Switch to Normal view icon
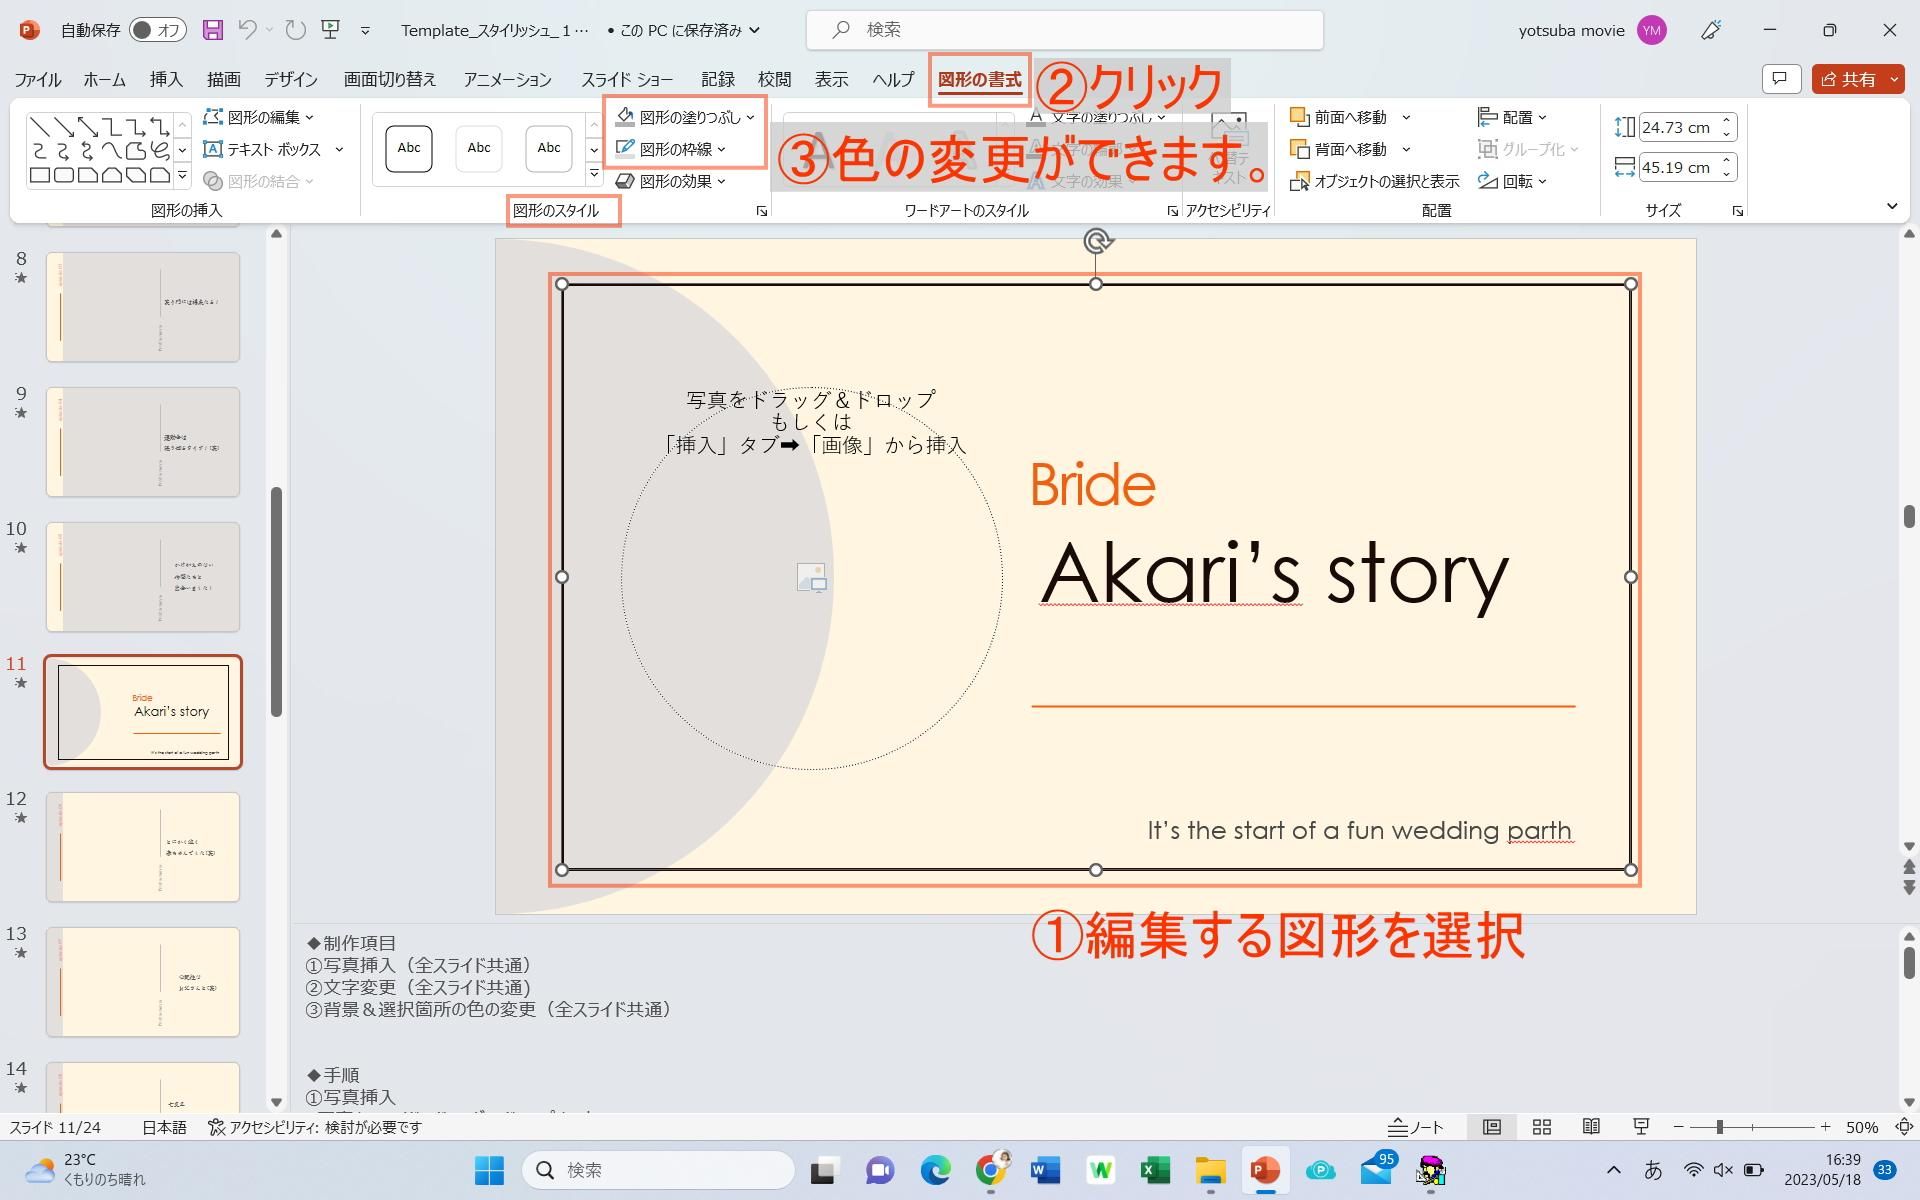 (1491, 1127)
